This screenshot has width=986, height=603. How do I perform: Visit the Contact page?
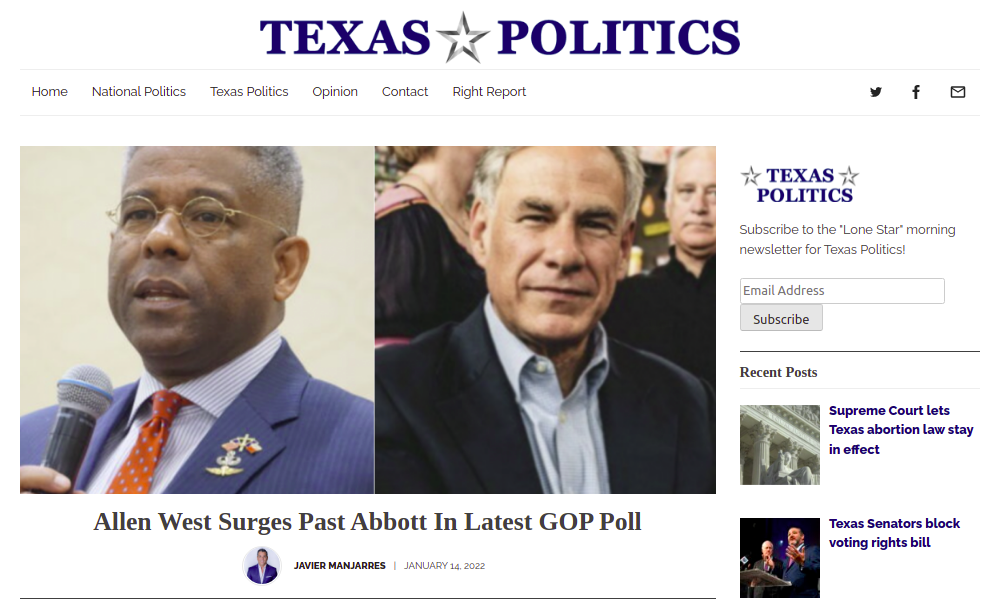point(405,92)
